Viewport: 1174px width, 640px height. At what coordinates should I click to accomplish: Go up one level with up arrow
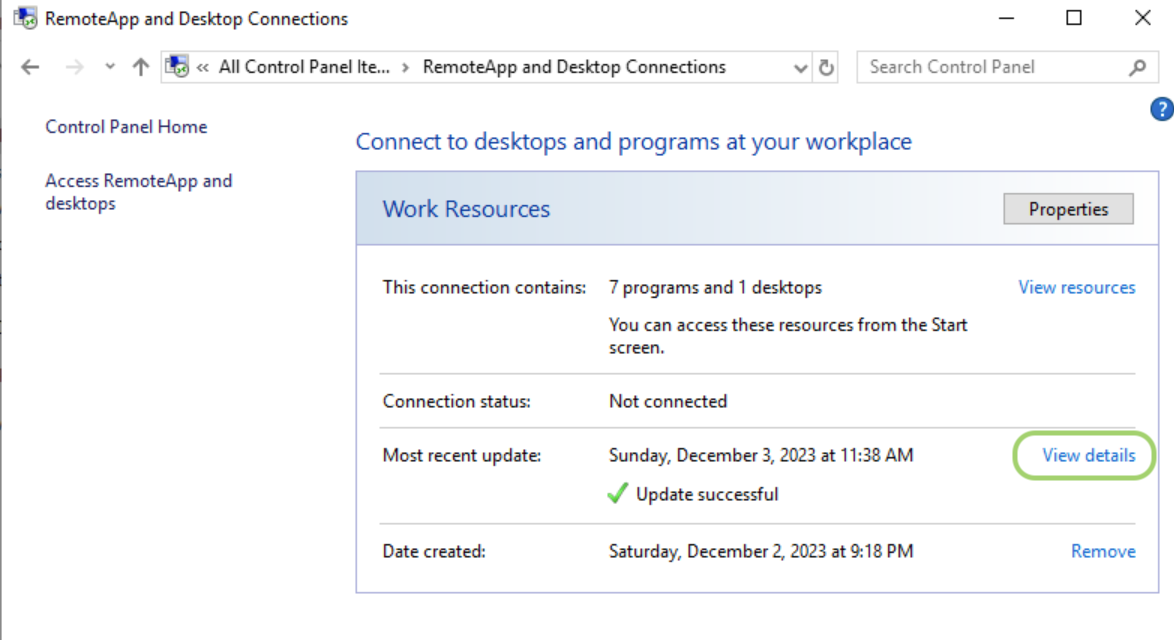(140, 67)
